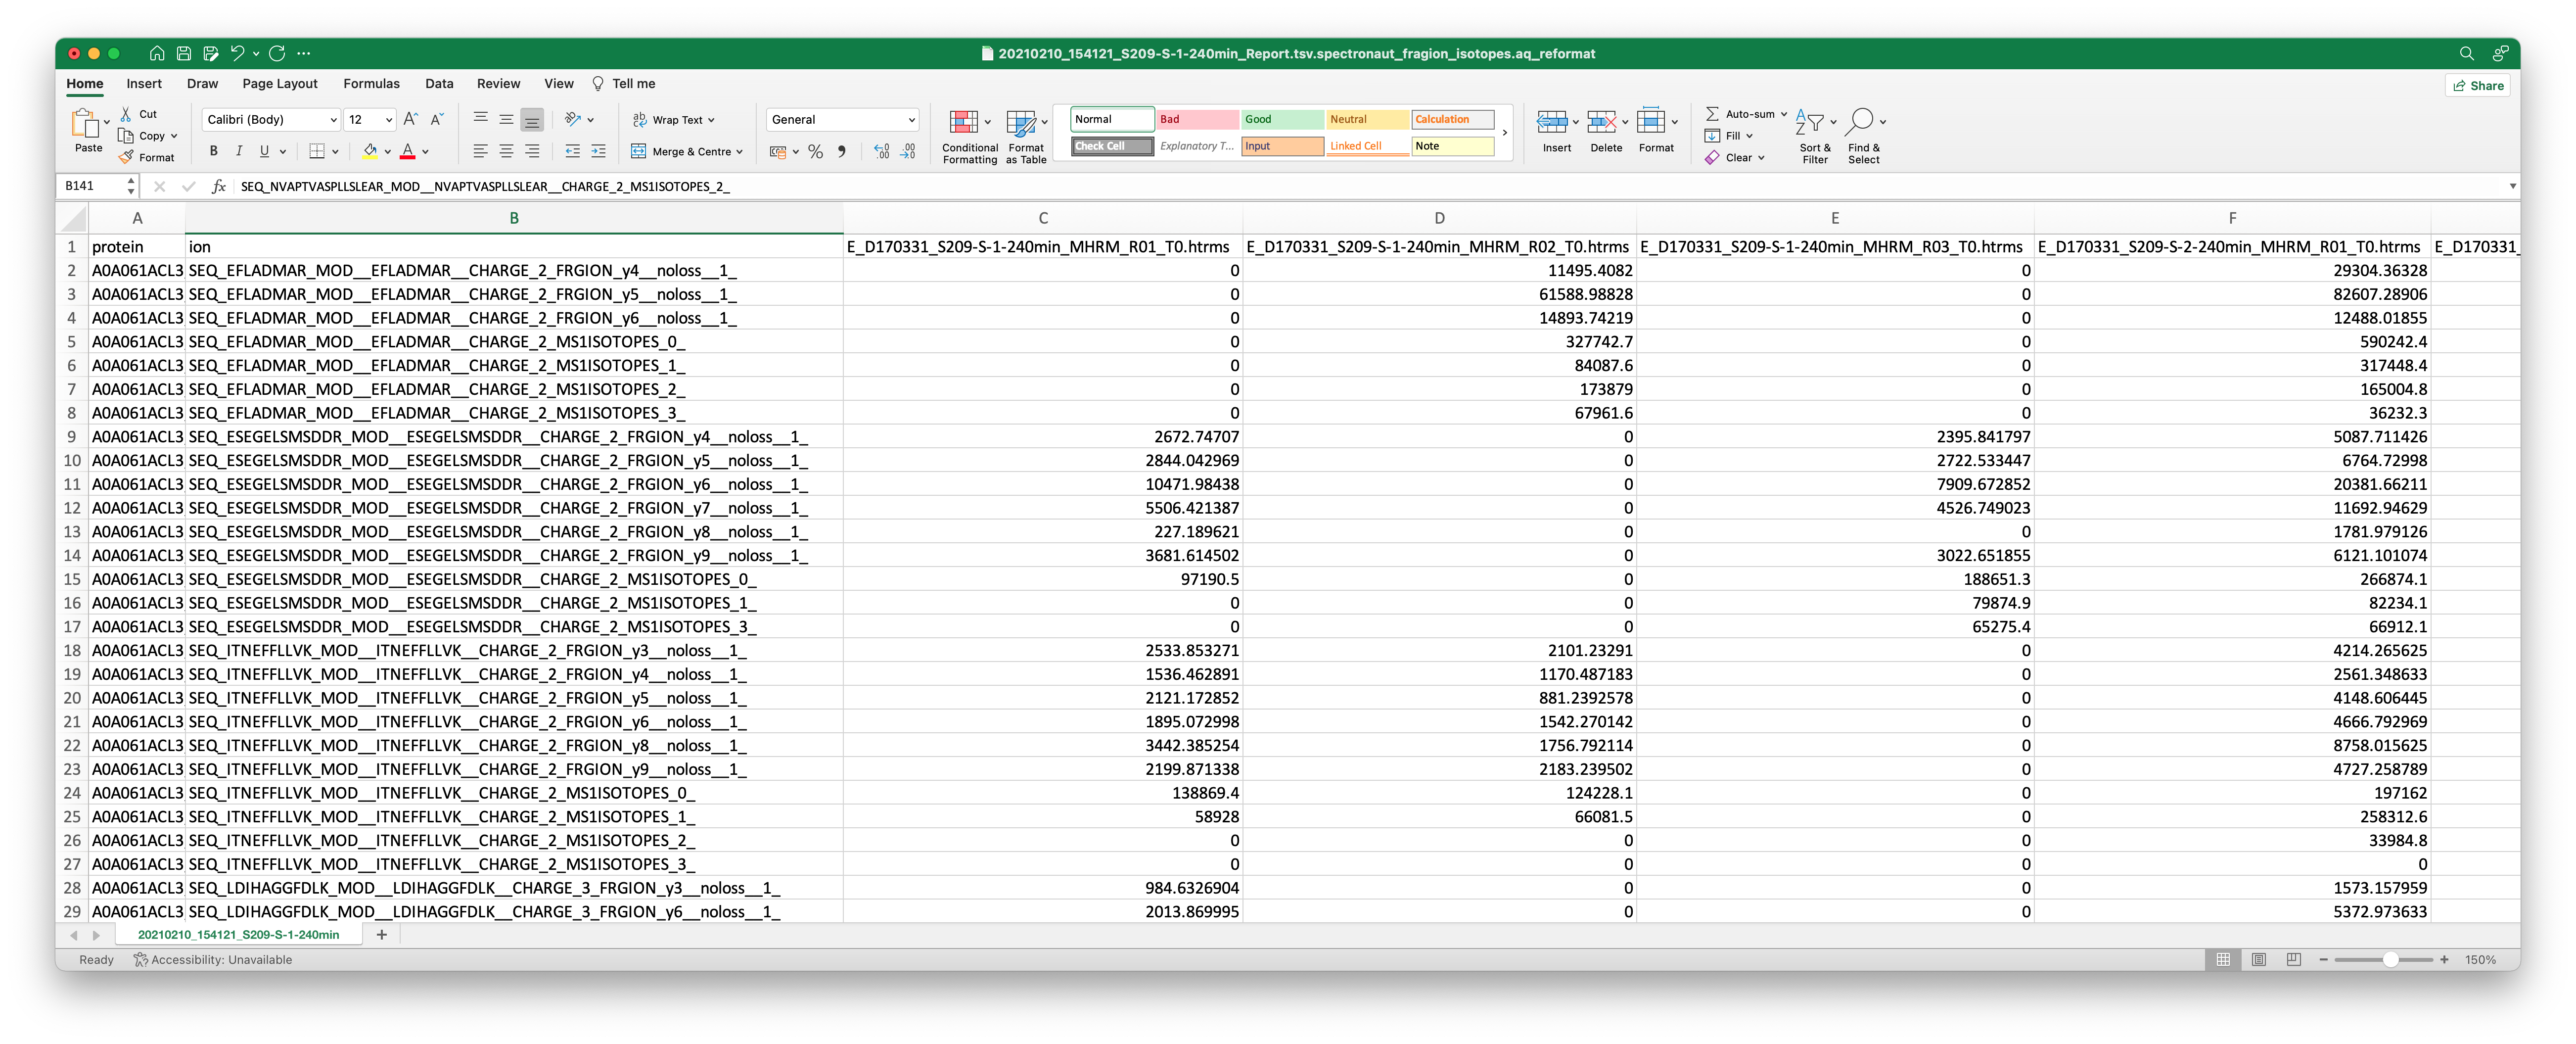2576x1044 pixels.
Task: Click the yellow fill colour button
Action: click(x=369, y=151)
